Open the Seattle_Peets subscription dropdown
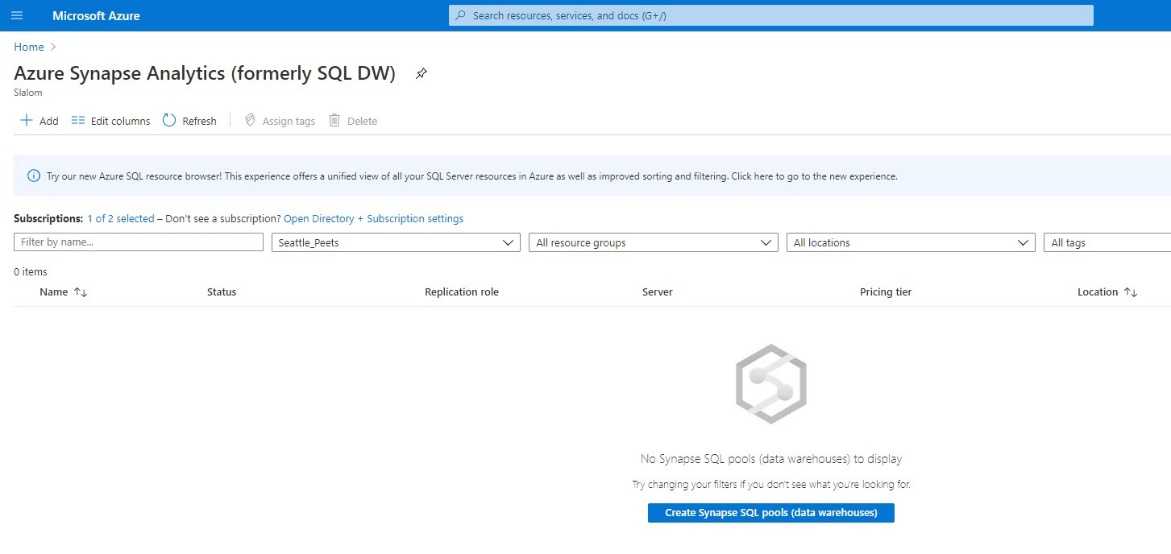 [x=396, y=243]
